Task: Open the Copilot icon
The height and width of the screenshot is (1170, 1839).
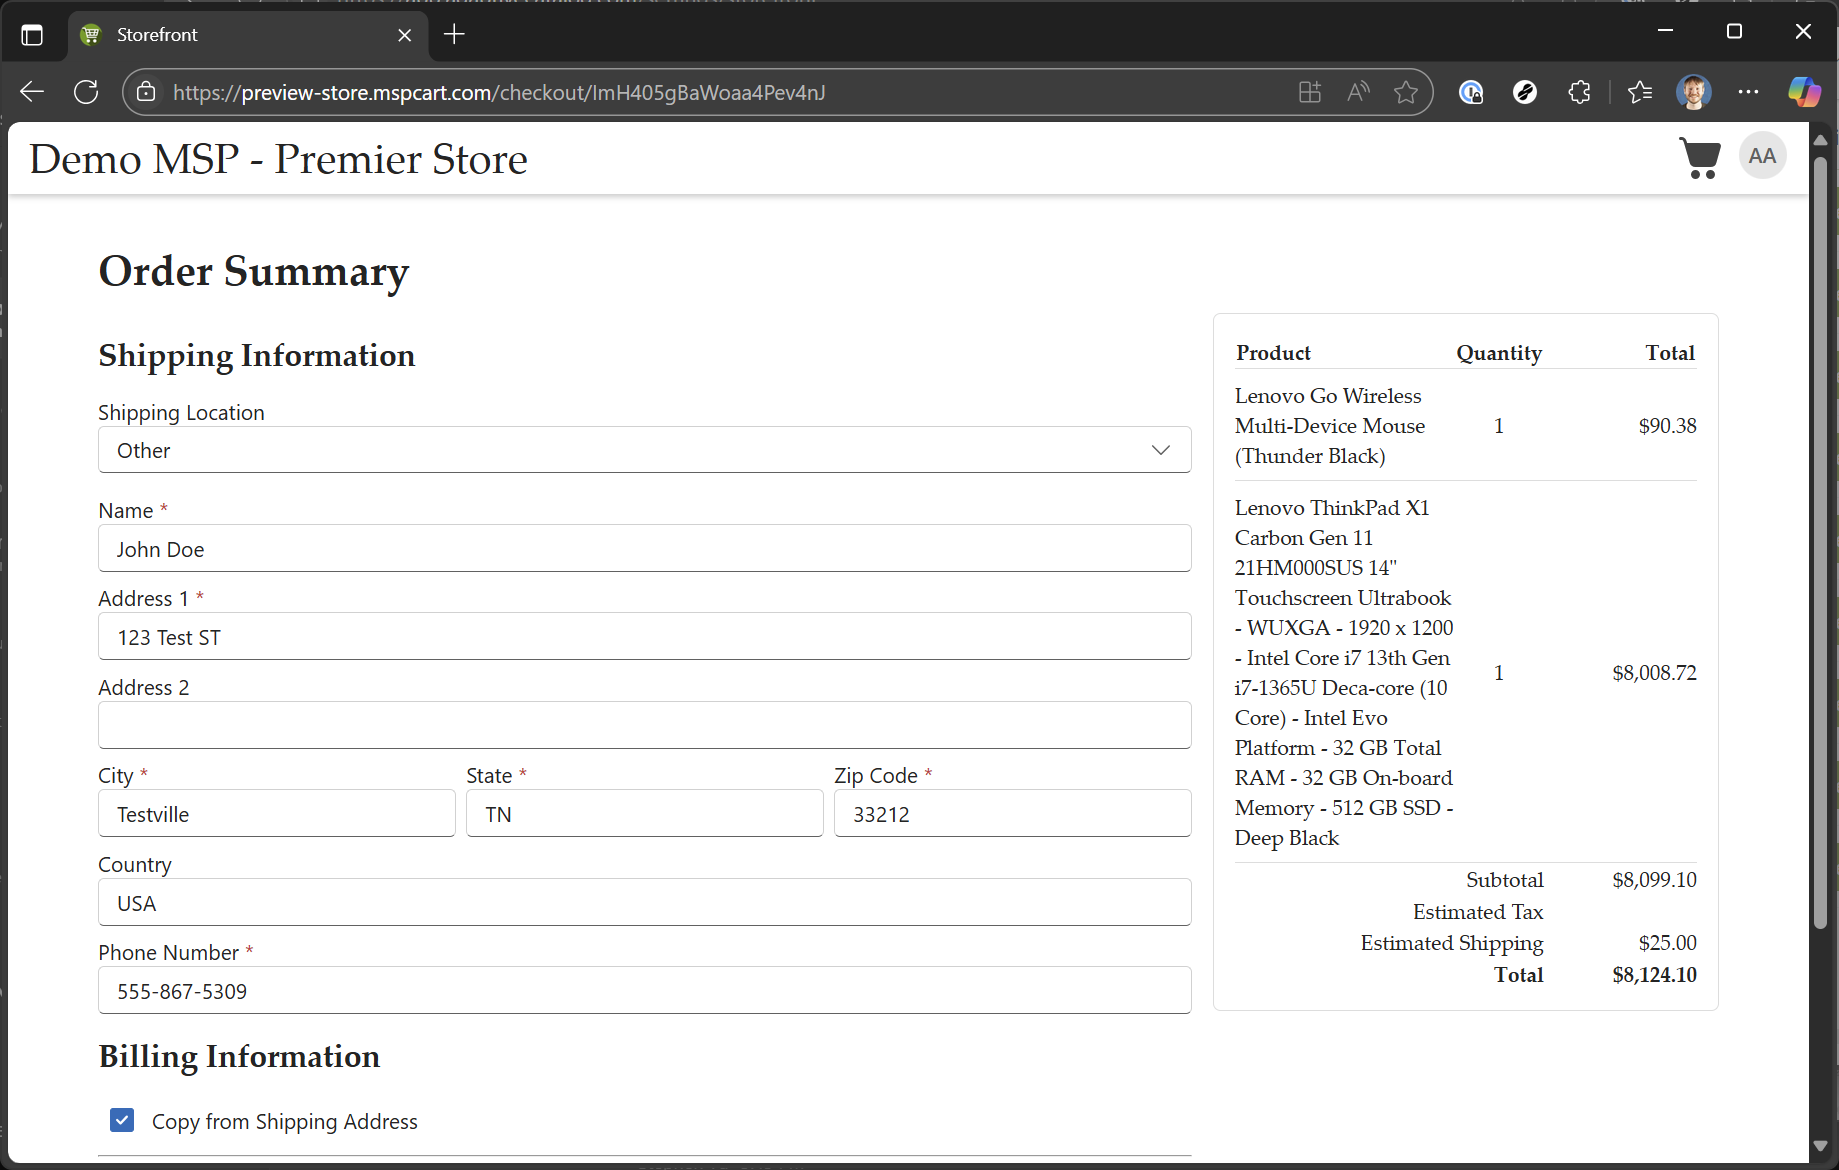Action: (x=1804, y=92)
